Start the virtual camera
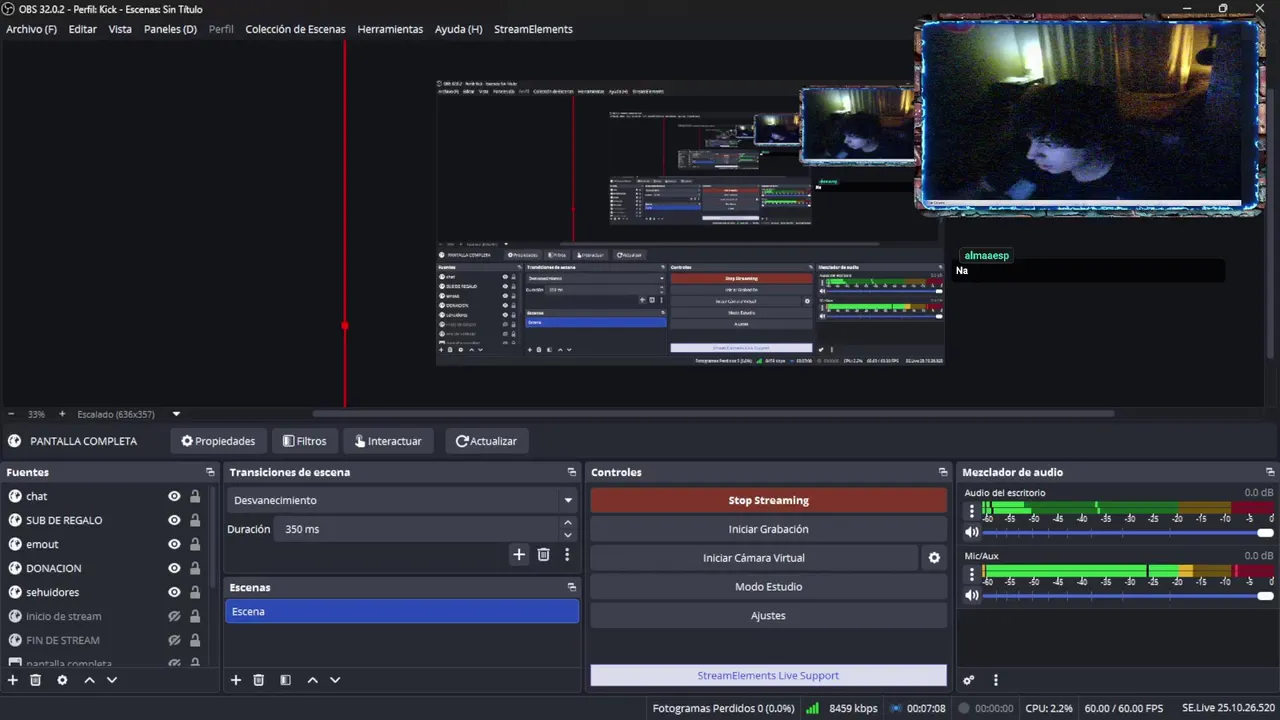 pos(754,558)
